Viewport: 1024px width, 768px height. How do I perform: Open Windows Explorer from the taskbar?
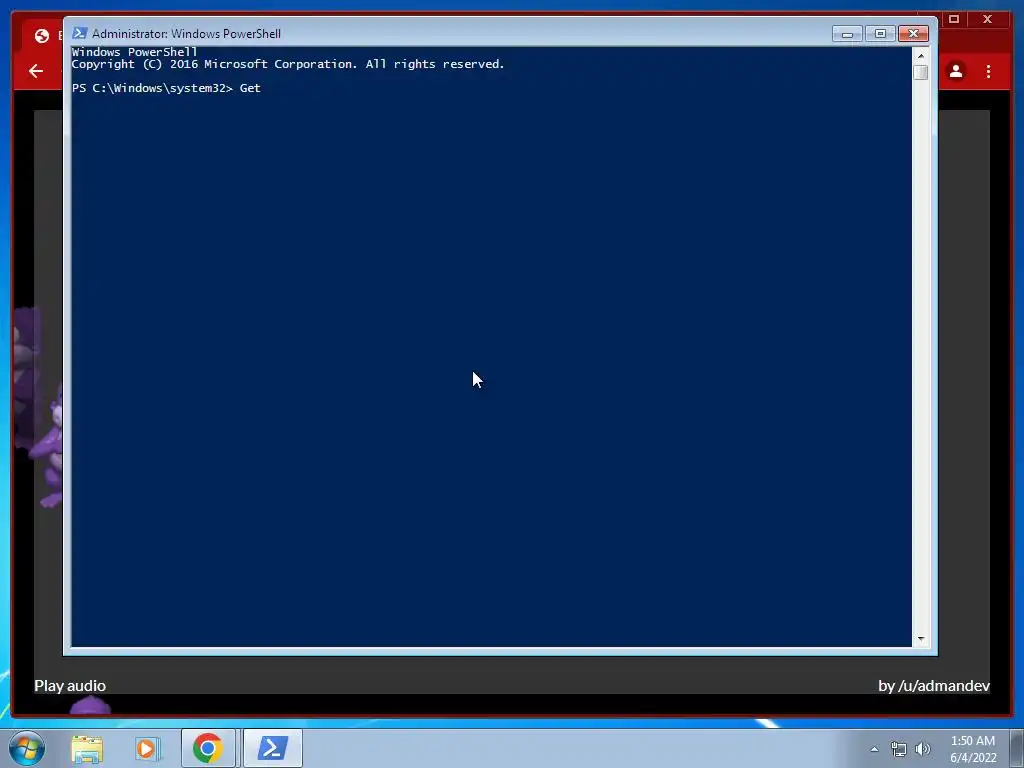[x=87, y=748]
